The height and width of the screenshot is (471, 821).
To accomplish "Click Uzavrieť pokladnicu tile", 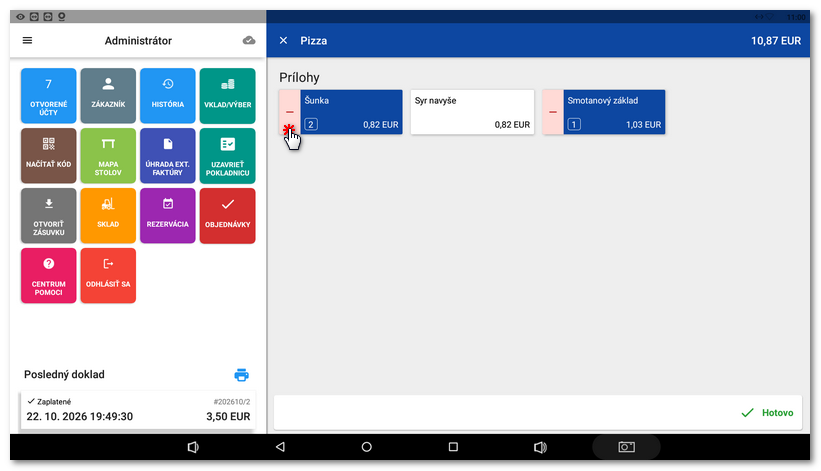I will pos(227,155).
